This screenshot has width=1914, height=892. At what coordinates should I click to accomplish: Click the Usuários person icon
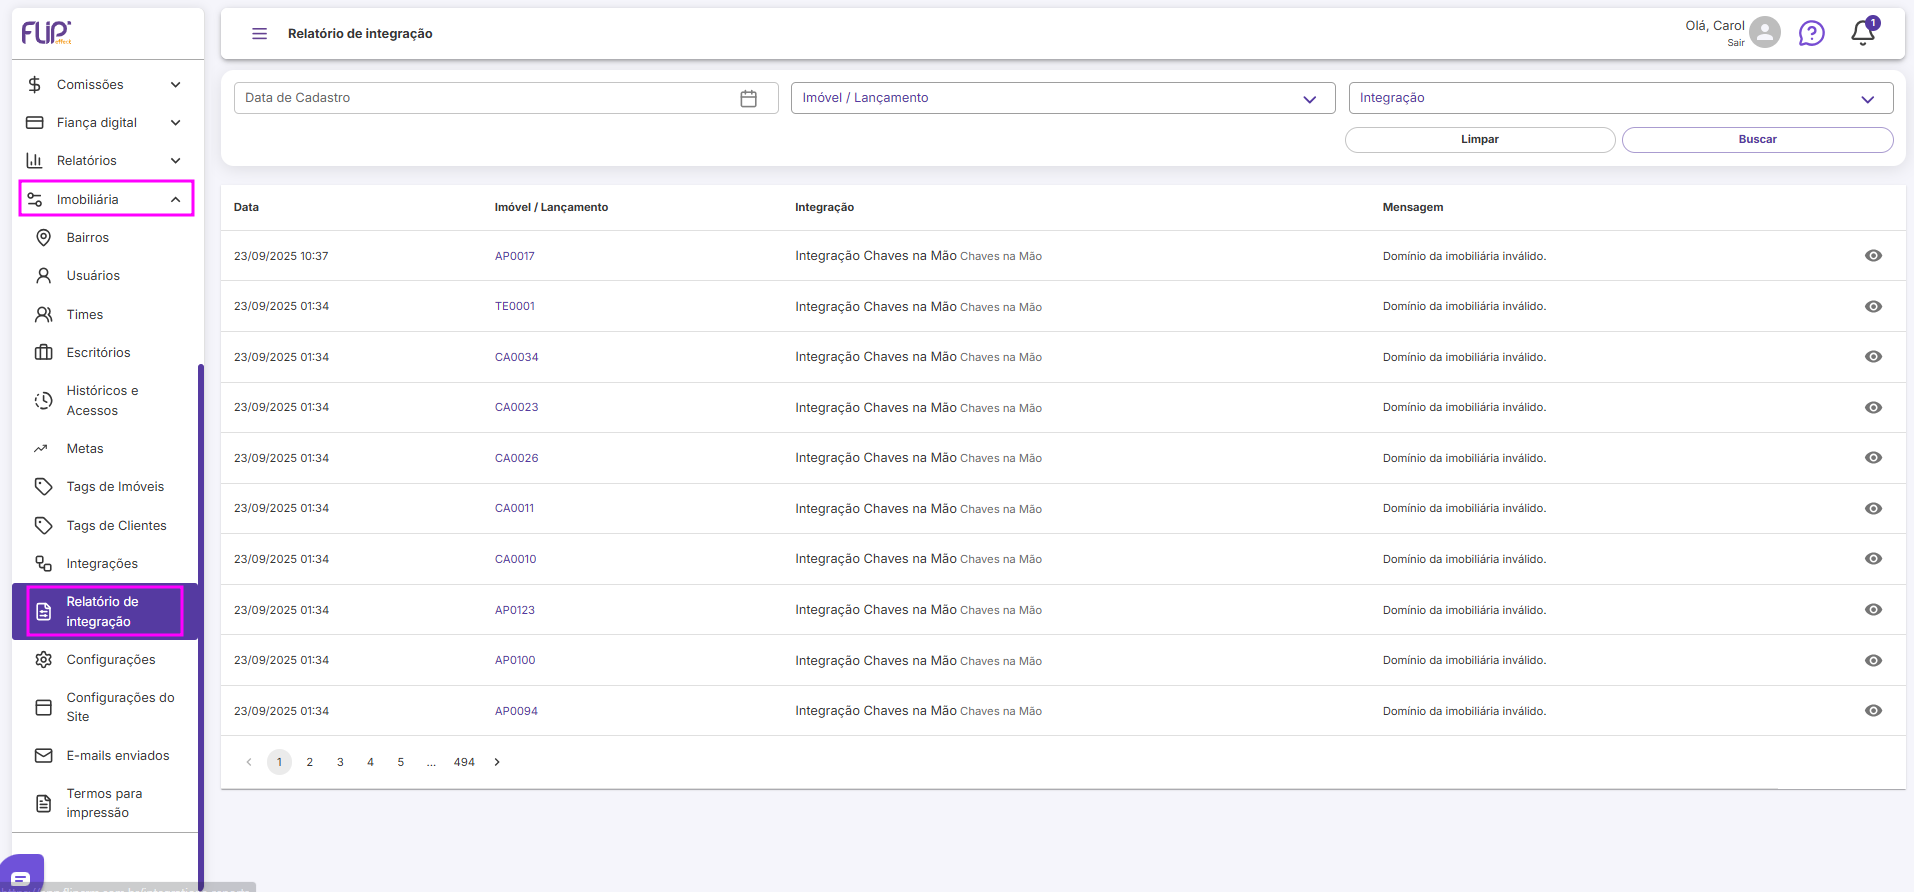pyautogui.click(x=44, y=276)
